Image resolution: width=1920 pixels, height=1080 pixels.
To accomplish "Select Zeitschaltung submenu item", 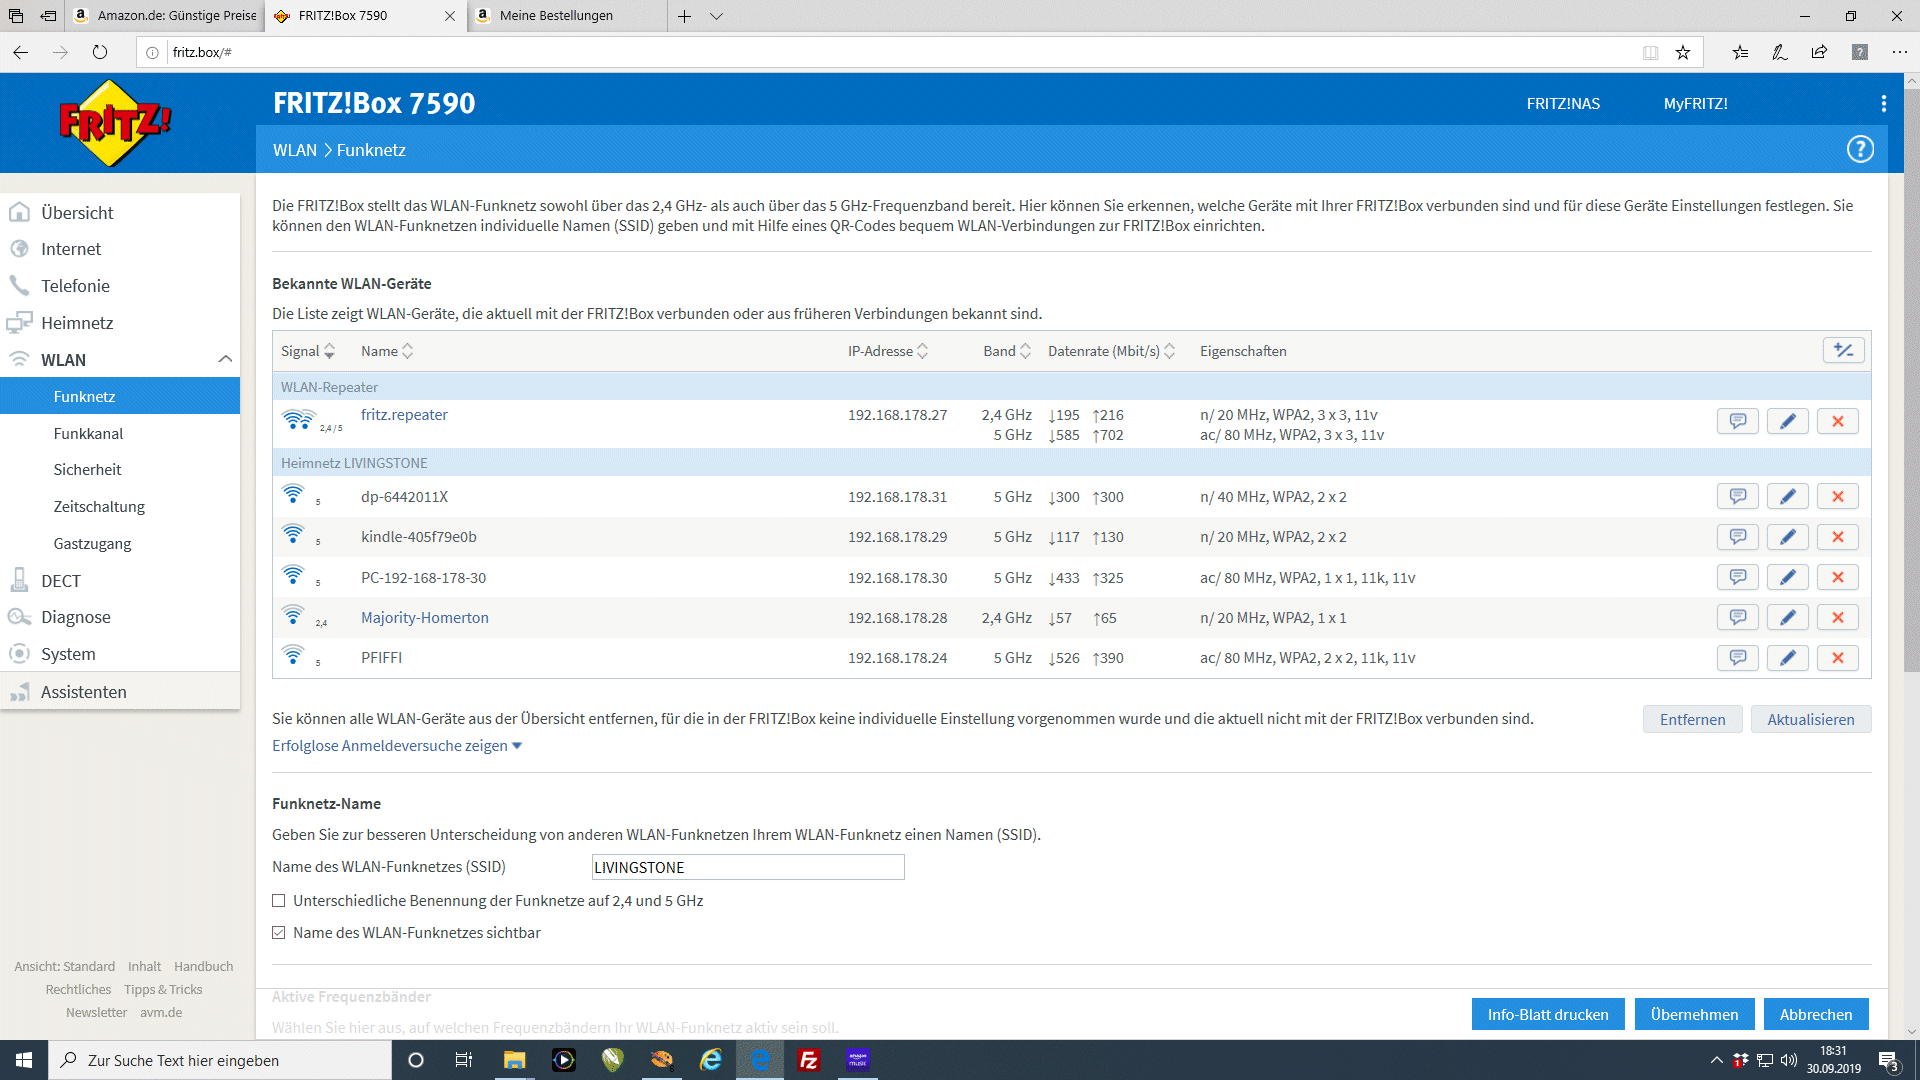I will 120,507.
